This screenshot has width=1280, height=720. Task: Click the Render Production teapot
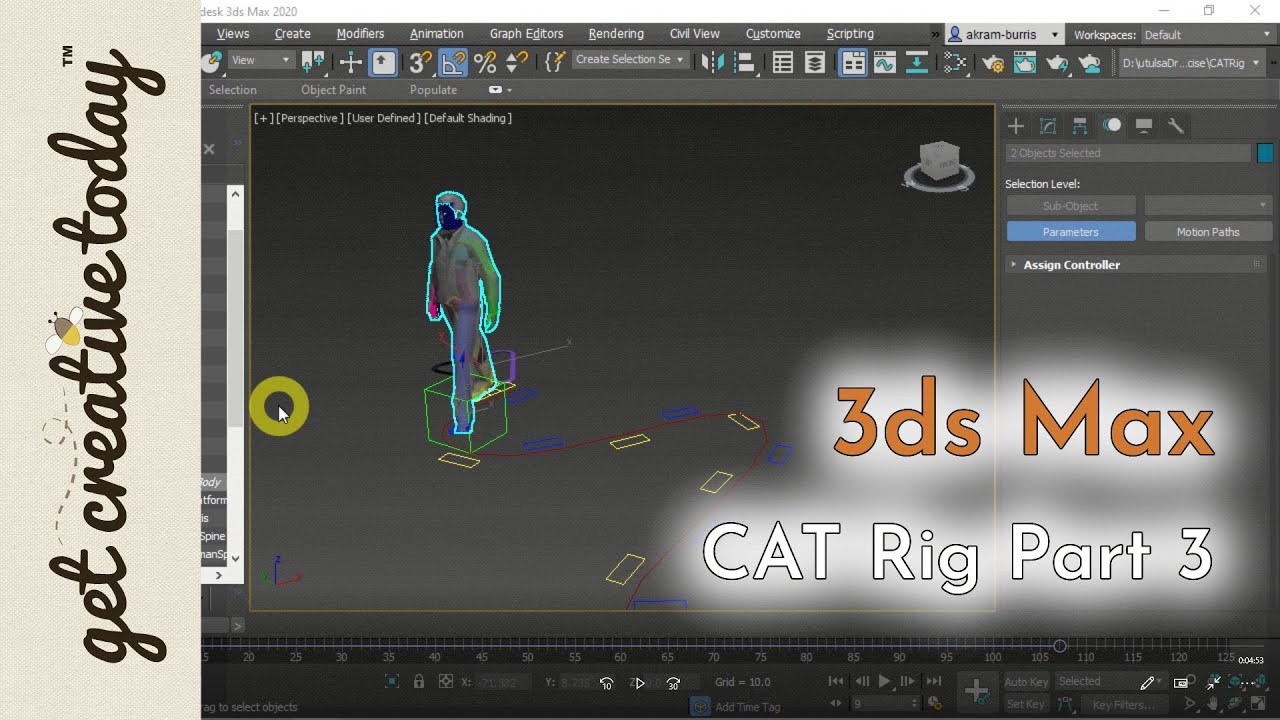[x=1057, y=62]
